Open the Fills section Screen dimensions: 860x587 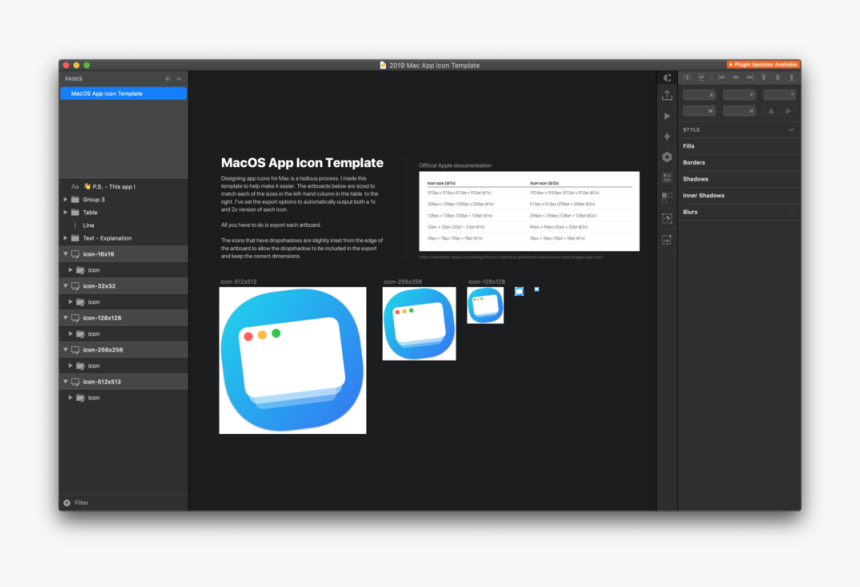[x=739, y=146]
